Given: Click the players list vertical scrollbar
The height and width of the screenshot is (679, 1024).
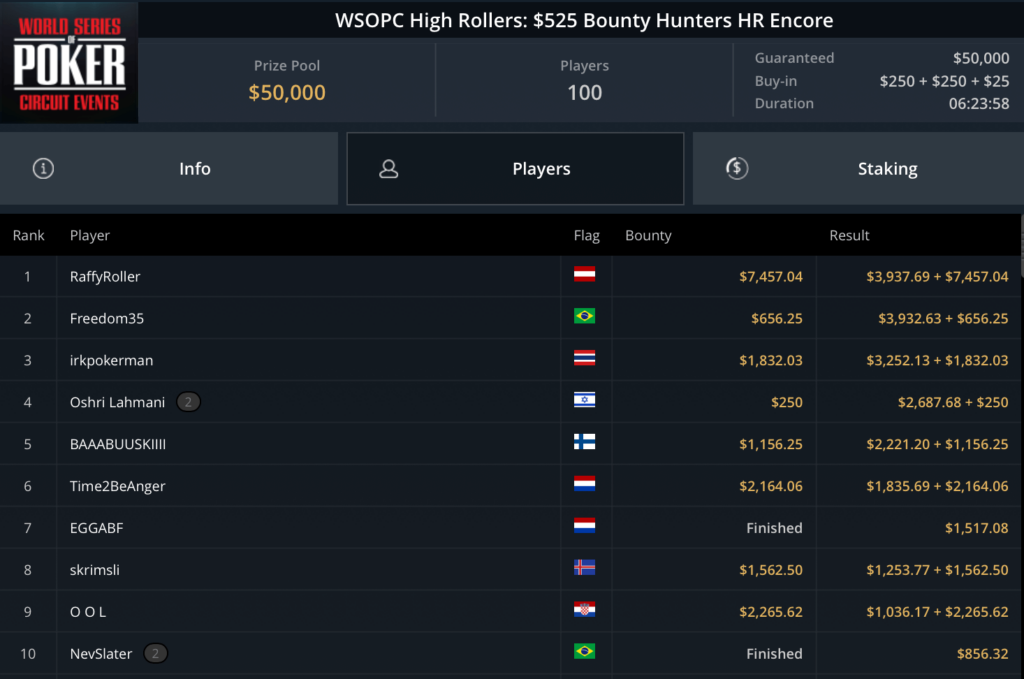Looking at the screenshot, I should [1019, 248].
